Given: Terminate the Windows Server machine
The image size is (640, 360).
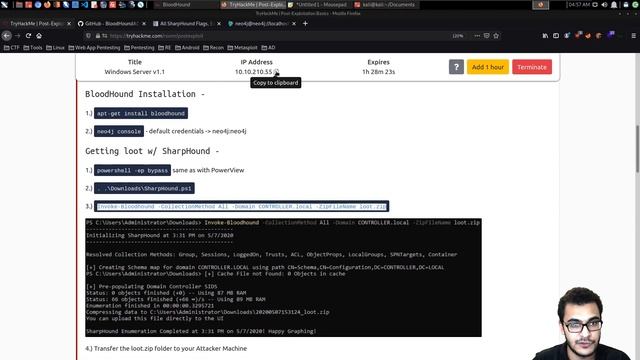Looking at the screenshot, I should click(x=532, y=67).
